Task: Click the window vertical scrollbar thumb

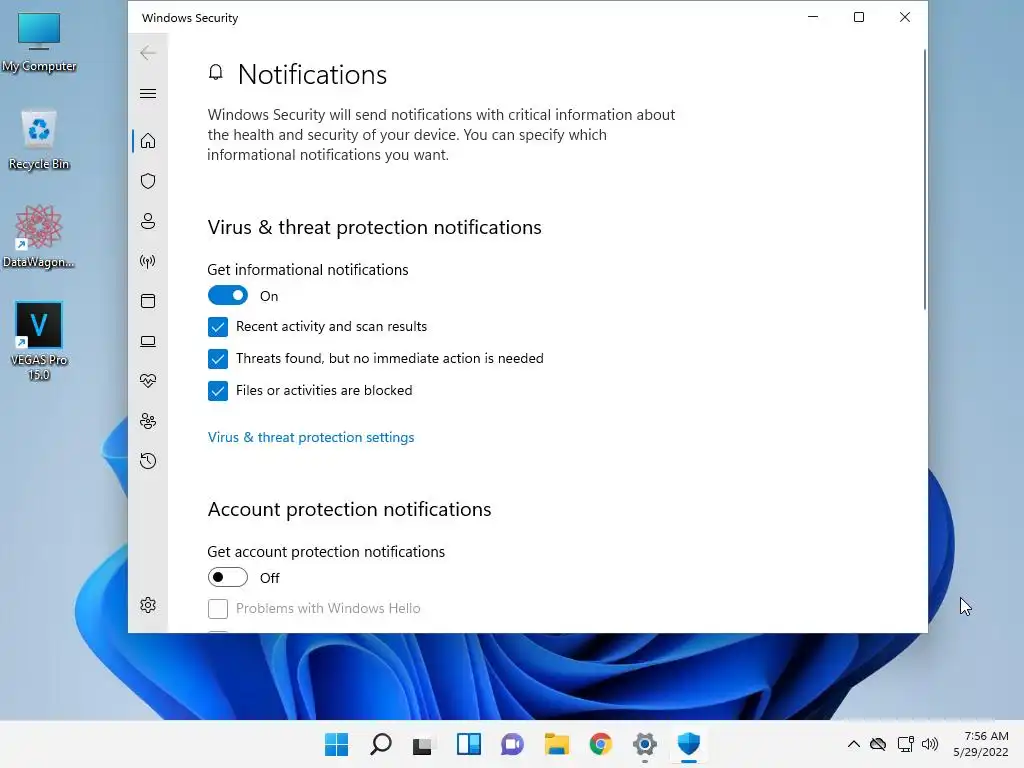Action: coord(925,180)
